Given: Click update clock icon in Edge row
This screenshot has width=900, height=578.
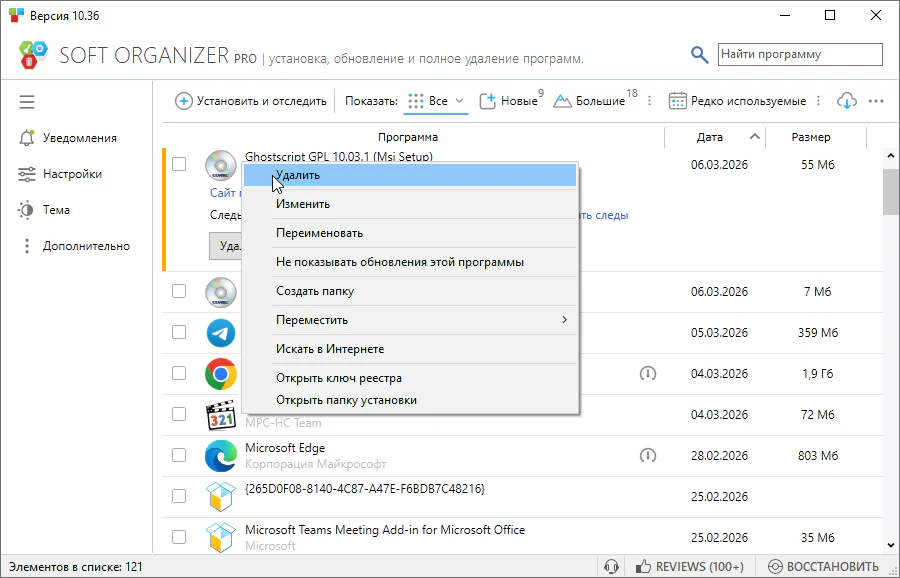Looking at the screenshot, I should pyautogui.click(x=648, y=456).
